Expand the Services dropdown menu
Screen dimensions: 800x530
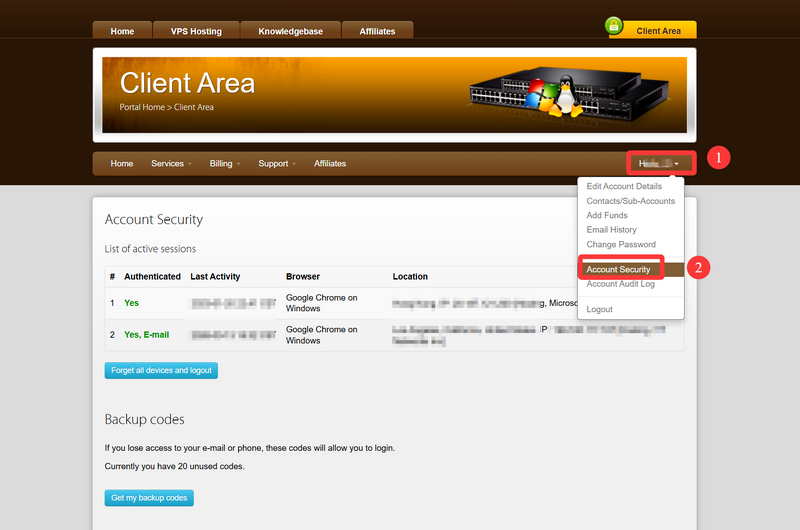pos(172,163)
